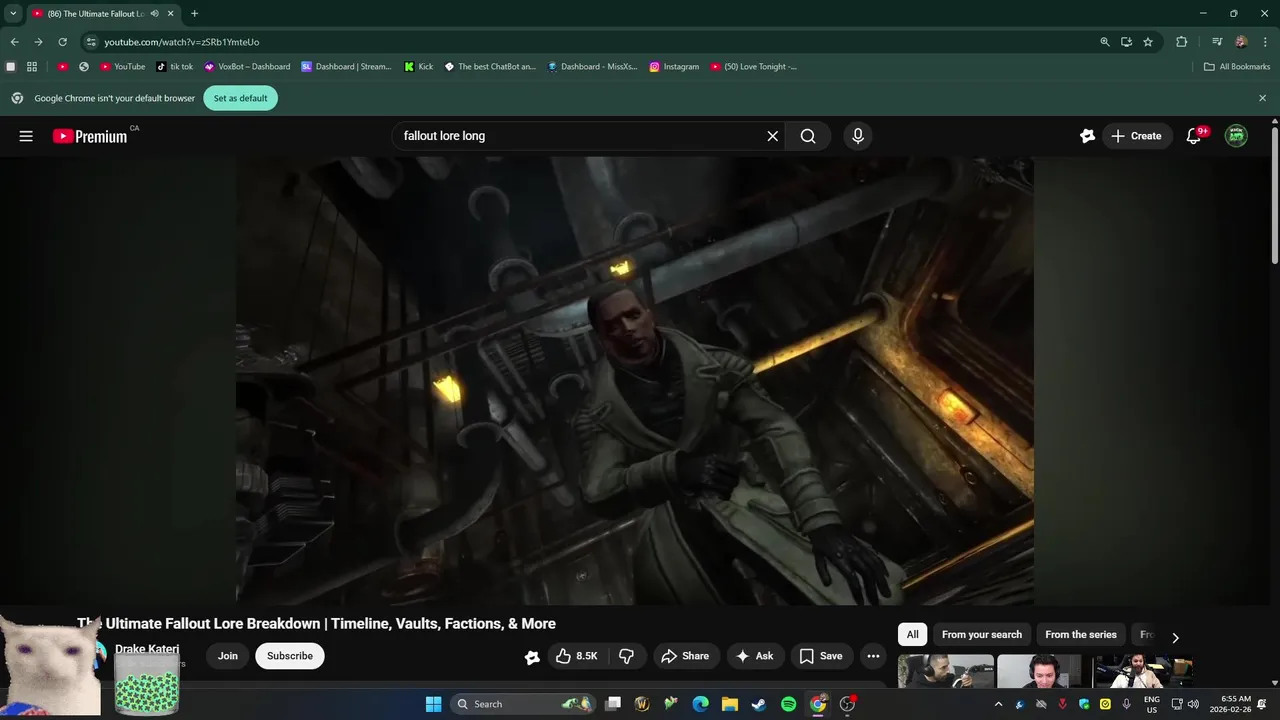Image resolution: width=1280 pixels, height=720 pixels.
Task: Open the notifications bell
Action: tap(1193, 136)
